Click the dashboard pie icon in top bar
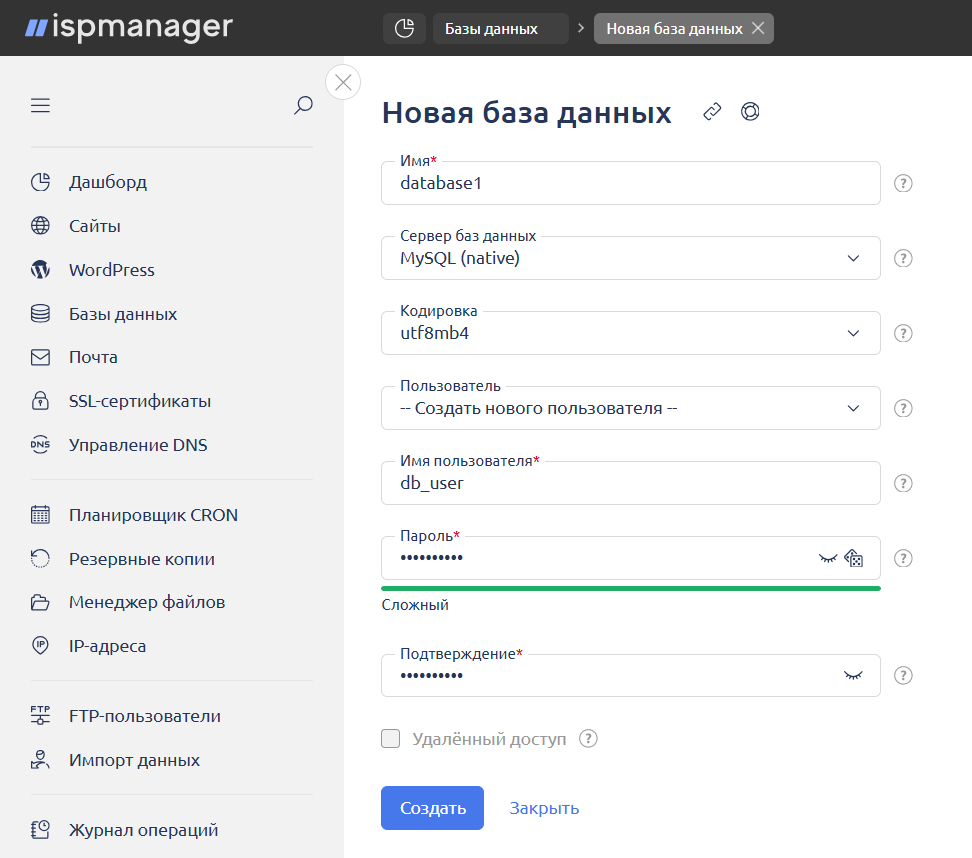The width and height of the screenshot is (972, 858). [x=404, y=29]
